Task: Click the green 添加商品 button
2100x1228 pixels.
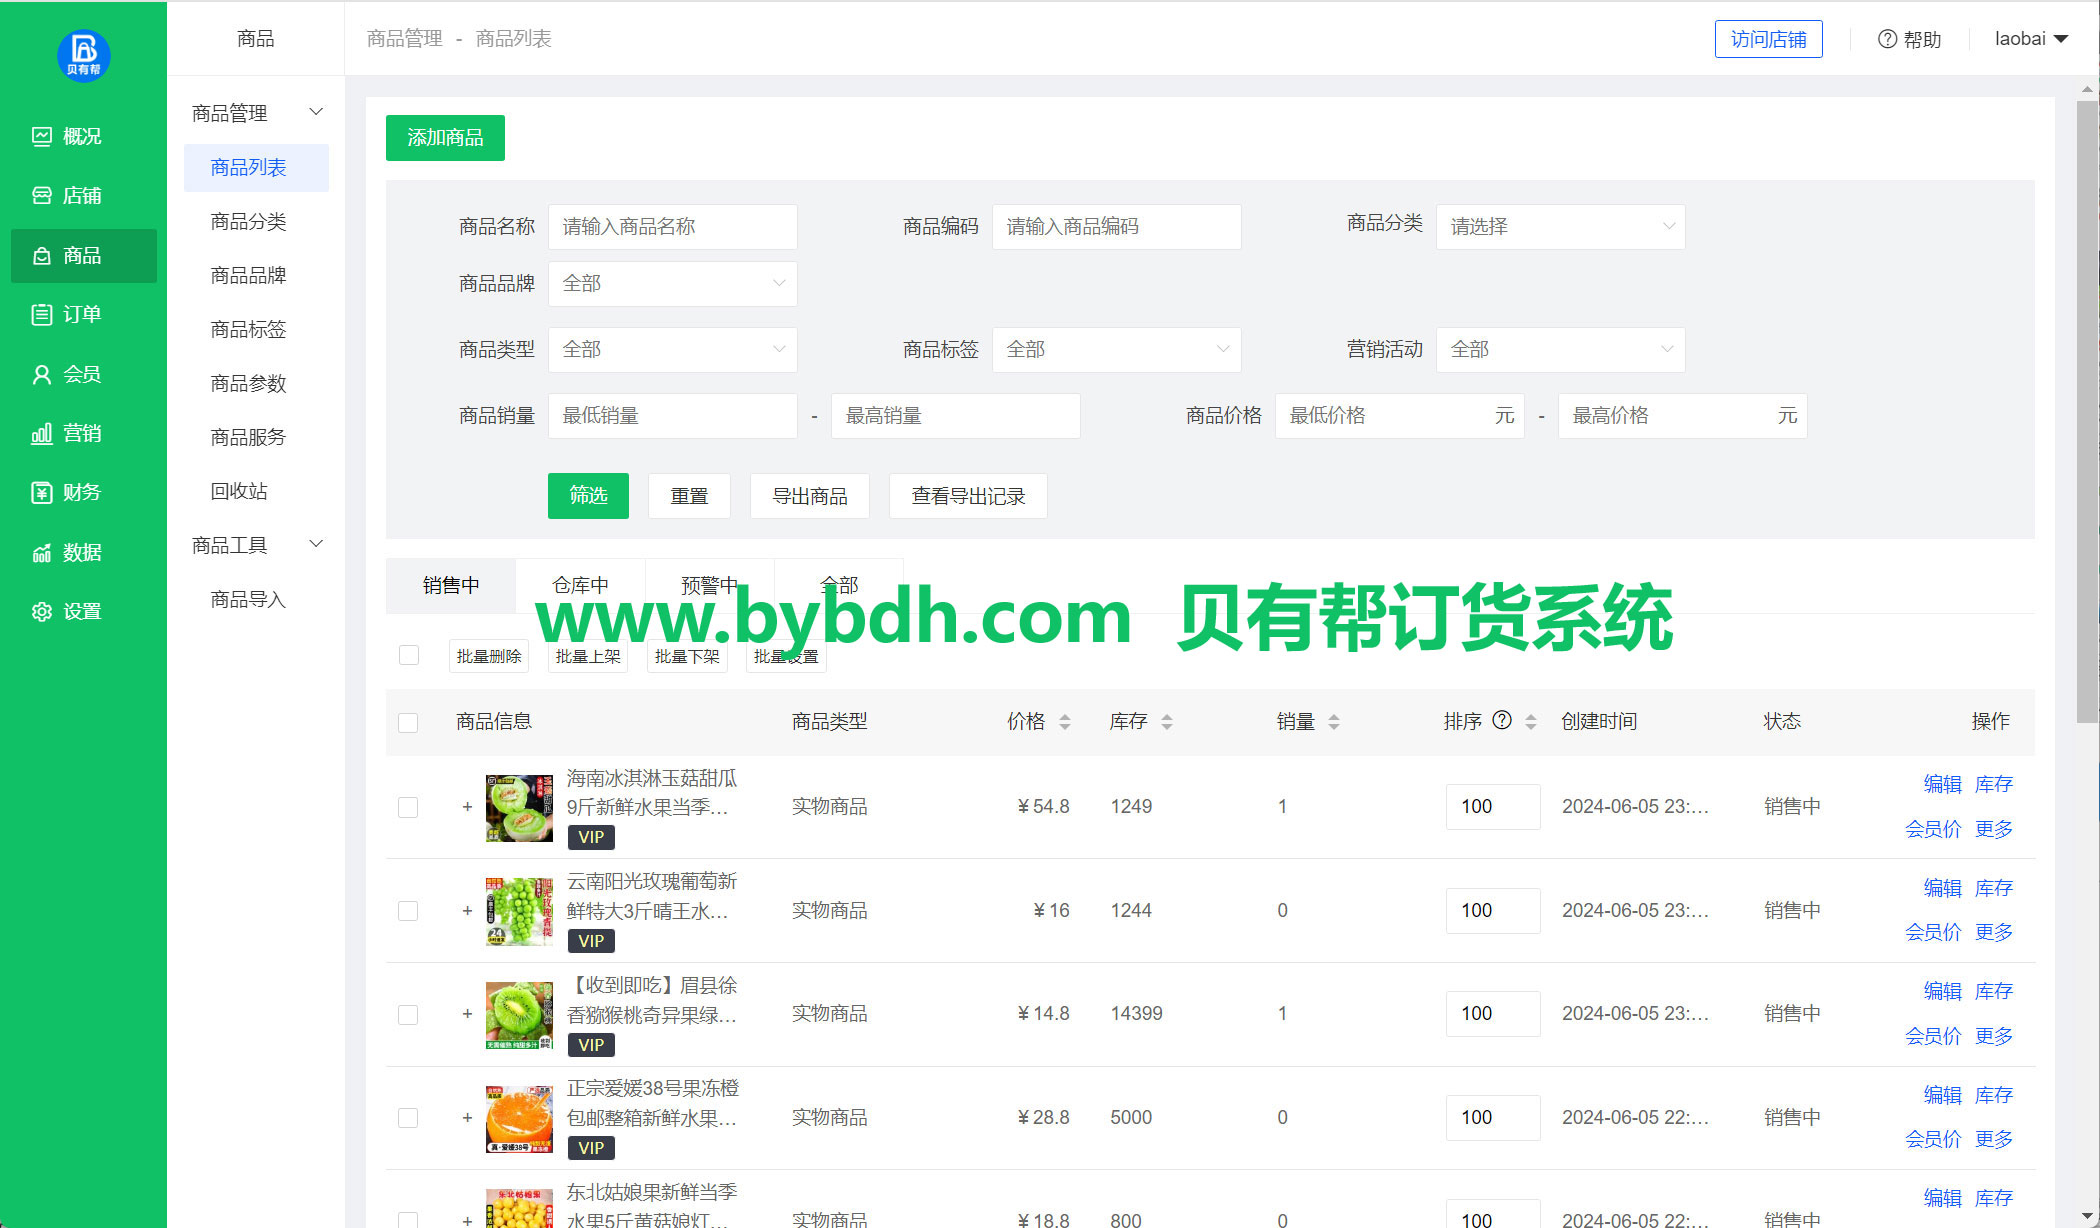Action: coord(445,138)
